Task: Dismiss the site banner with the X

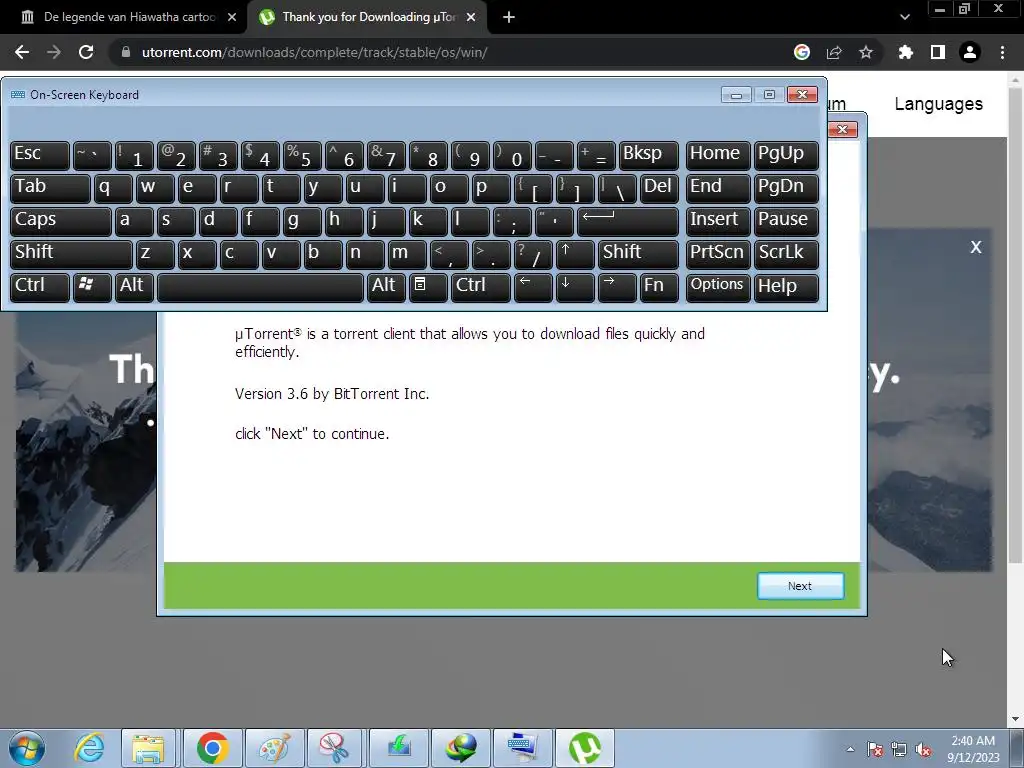Action: click(976, 247)
